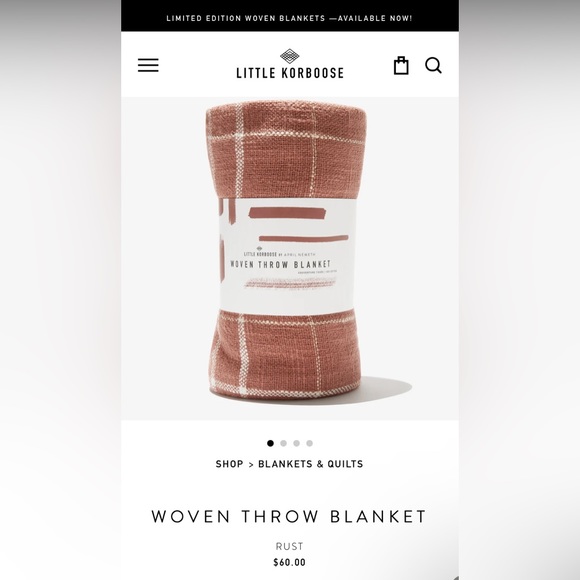This screenshot has width=580, height=580.
Task: Tap the Little Korboose wordmark
Action: 290,72
